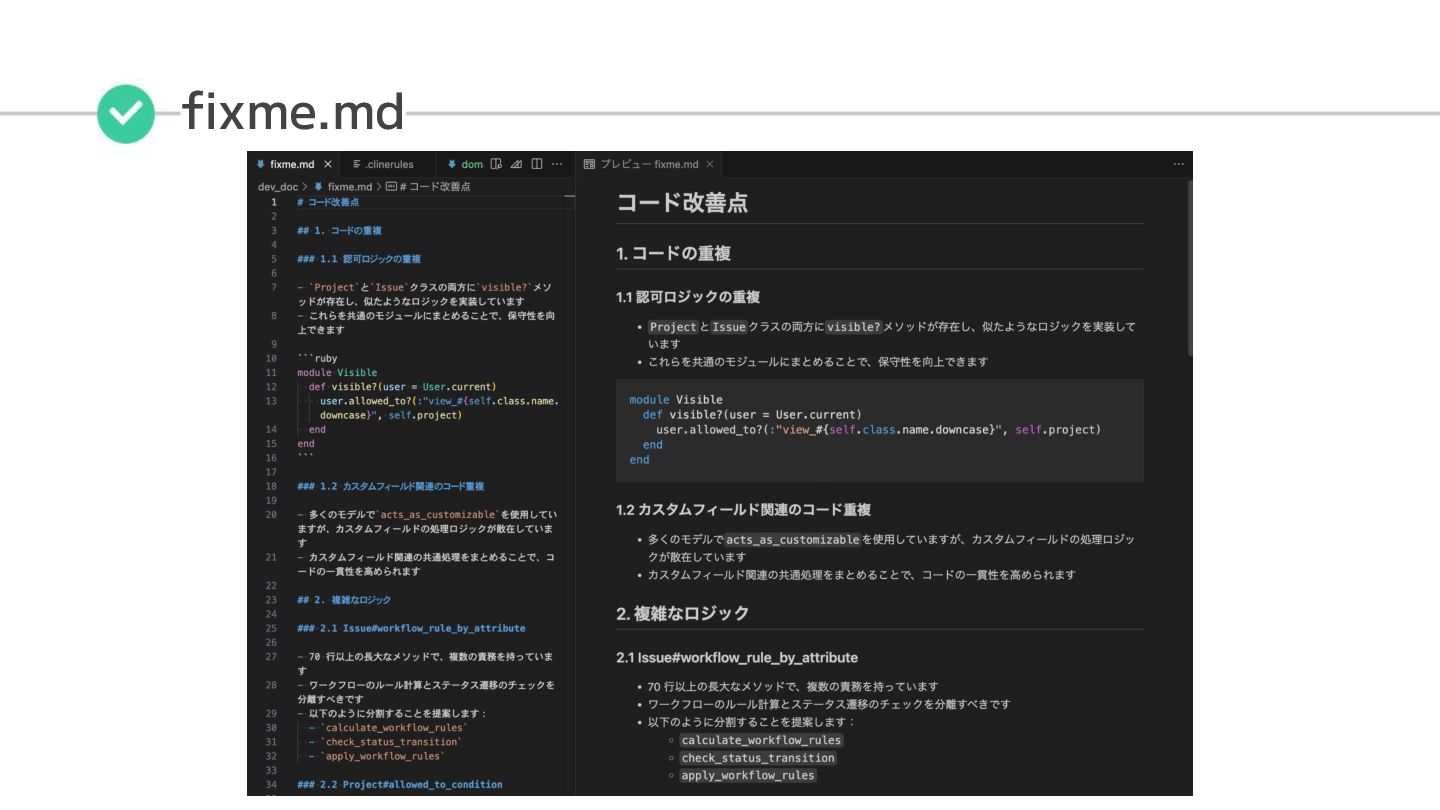This screenshot has height=810, width=1440.
Task: Click 'module Visible' in the source editor
Action: [337, 372]
